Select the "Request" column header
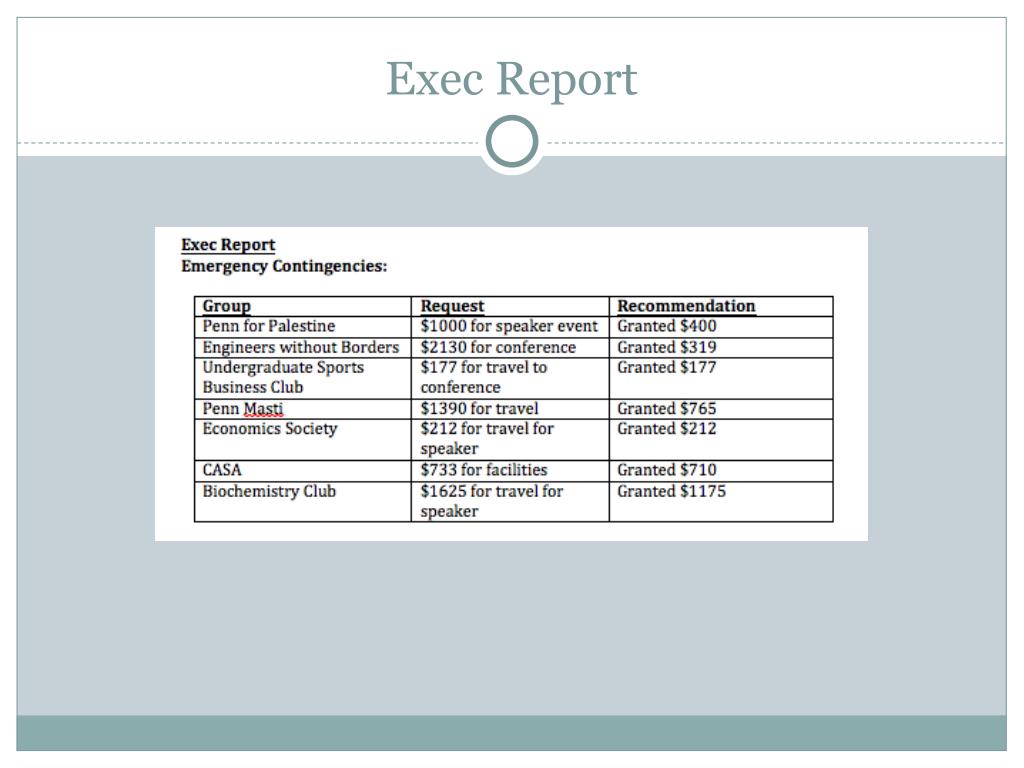1024x768 pixels. click(x=510, y=306)
